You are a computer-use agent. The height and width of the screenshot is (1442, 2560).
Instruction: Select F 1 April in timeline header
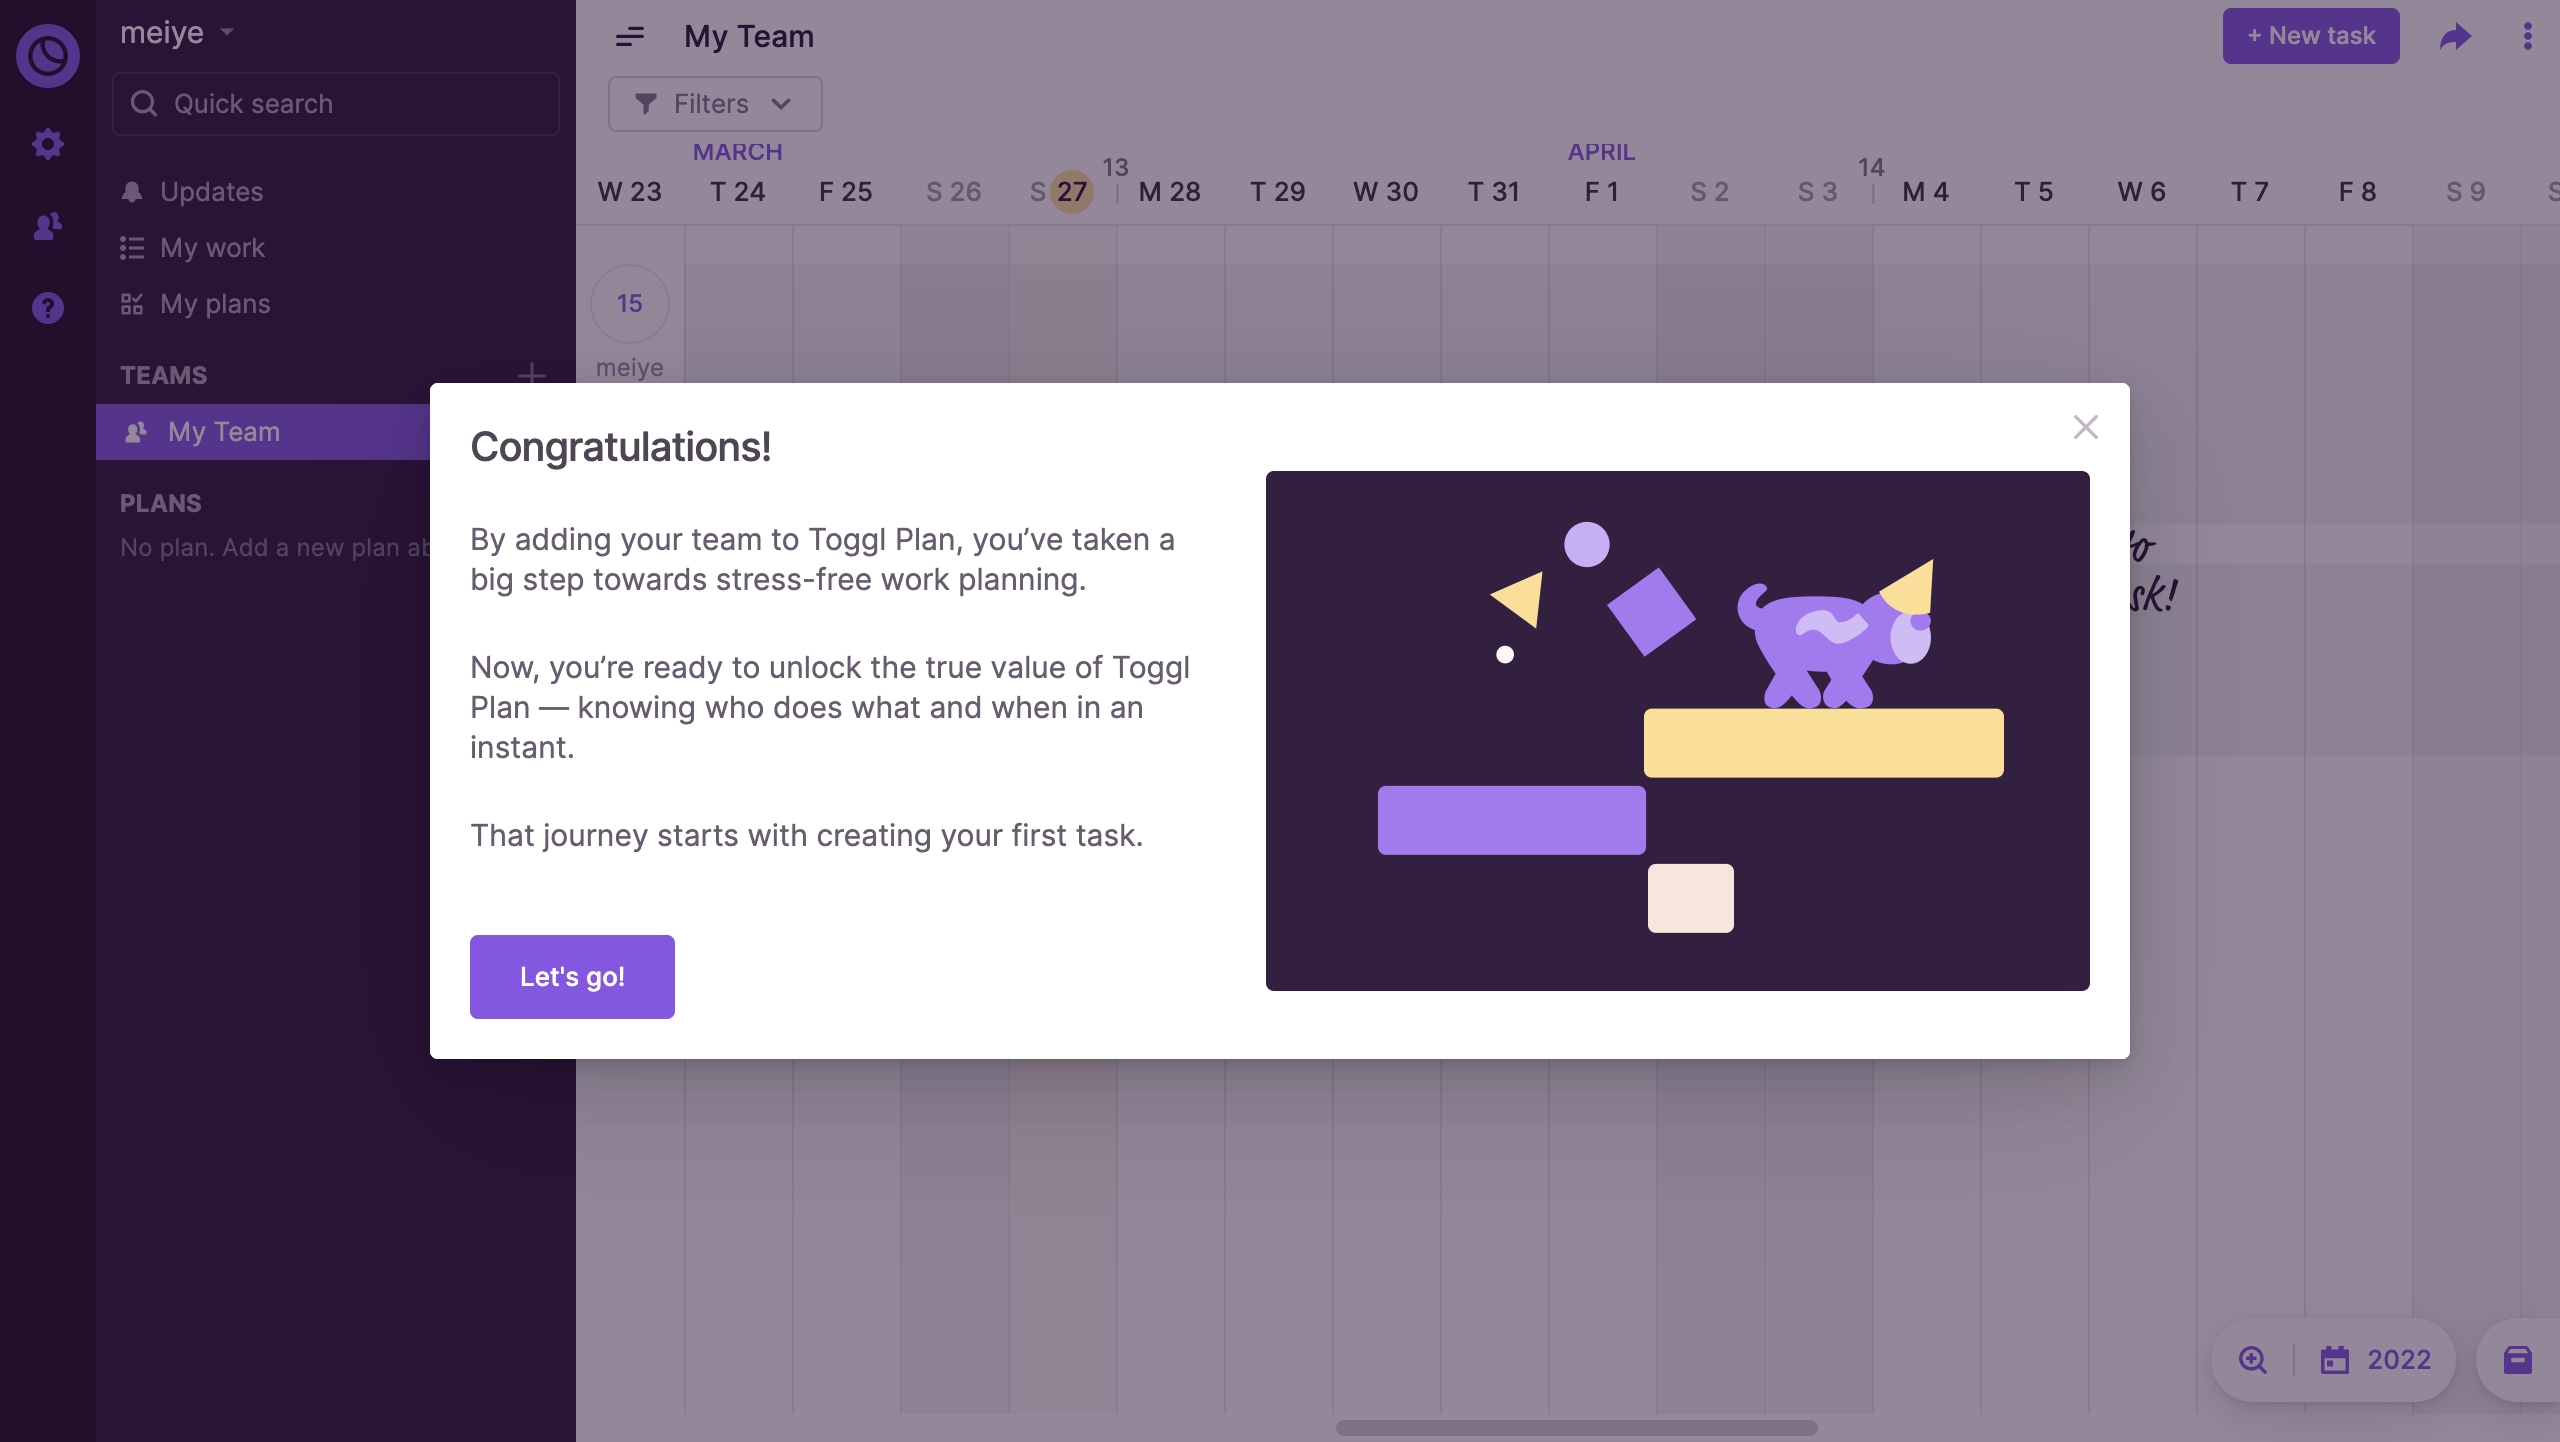click(x=1601, y=191)
